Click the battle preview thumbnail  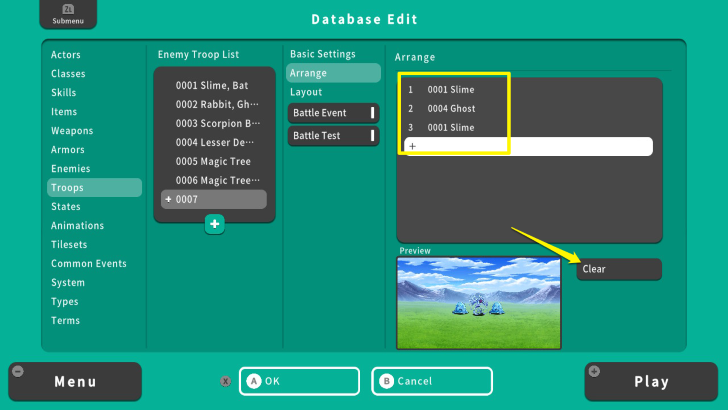pyautogui.click(x=478, y=302)
